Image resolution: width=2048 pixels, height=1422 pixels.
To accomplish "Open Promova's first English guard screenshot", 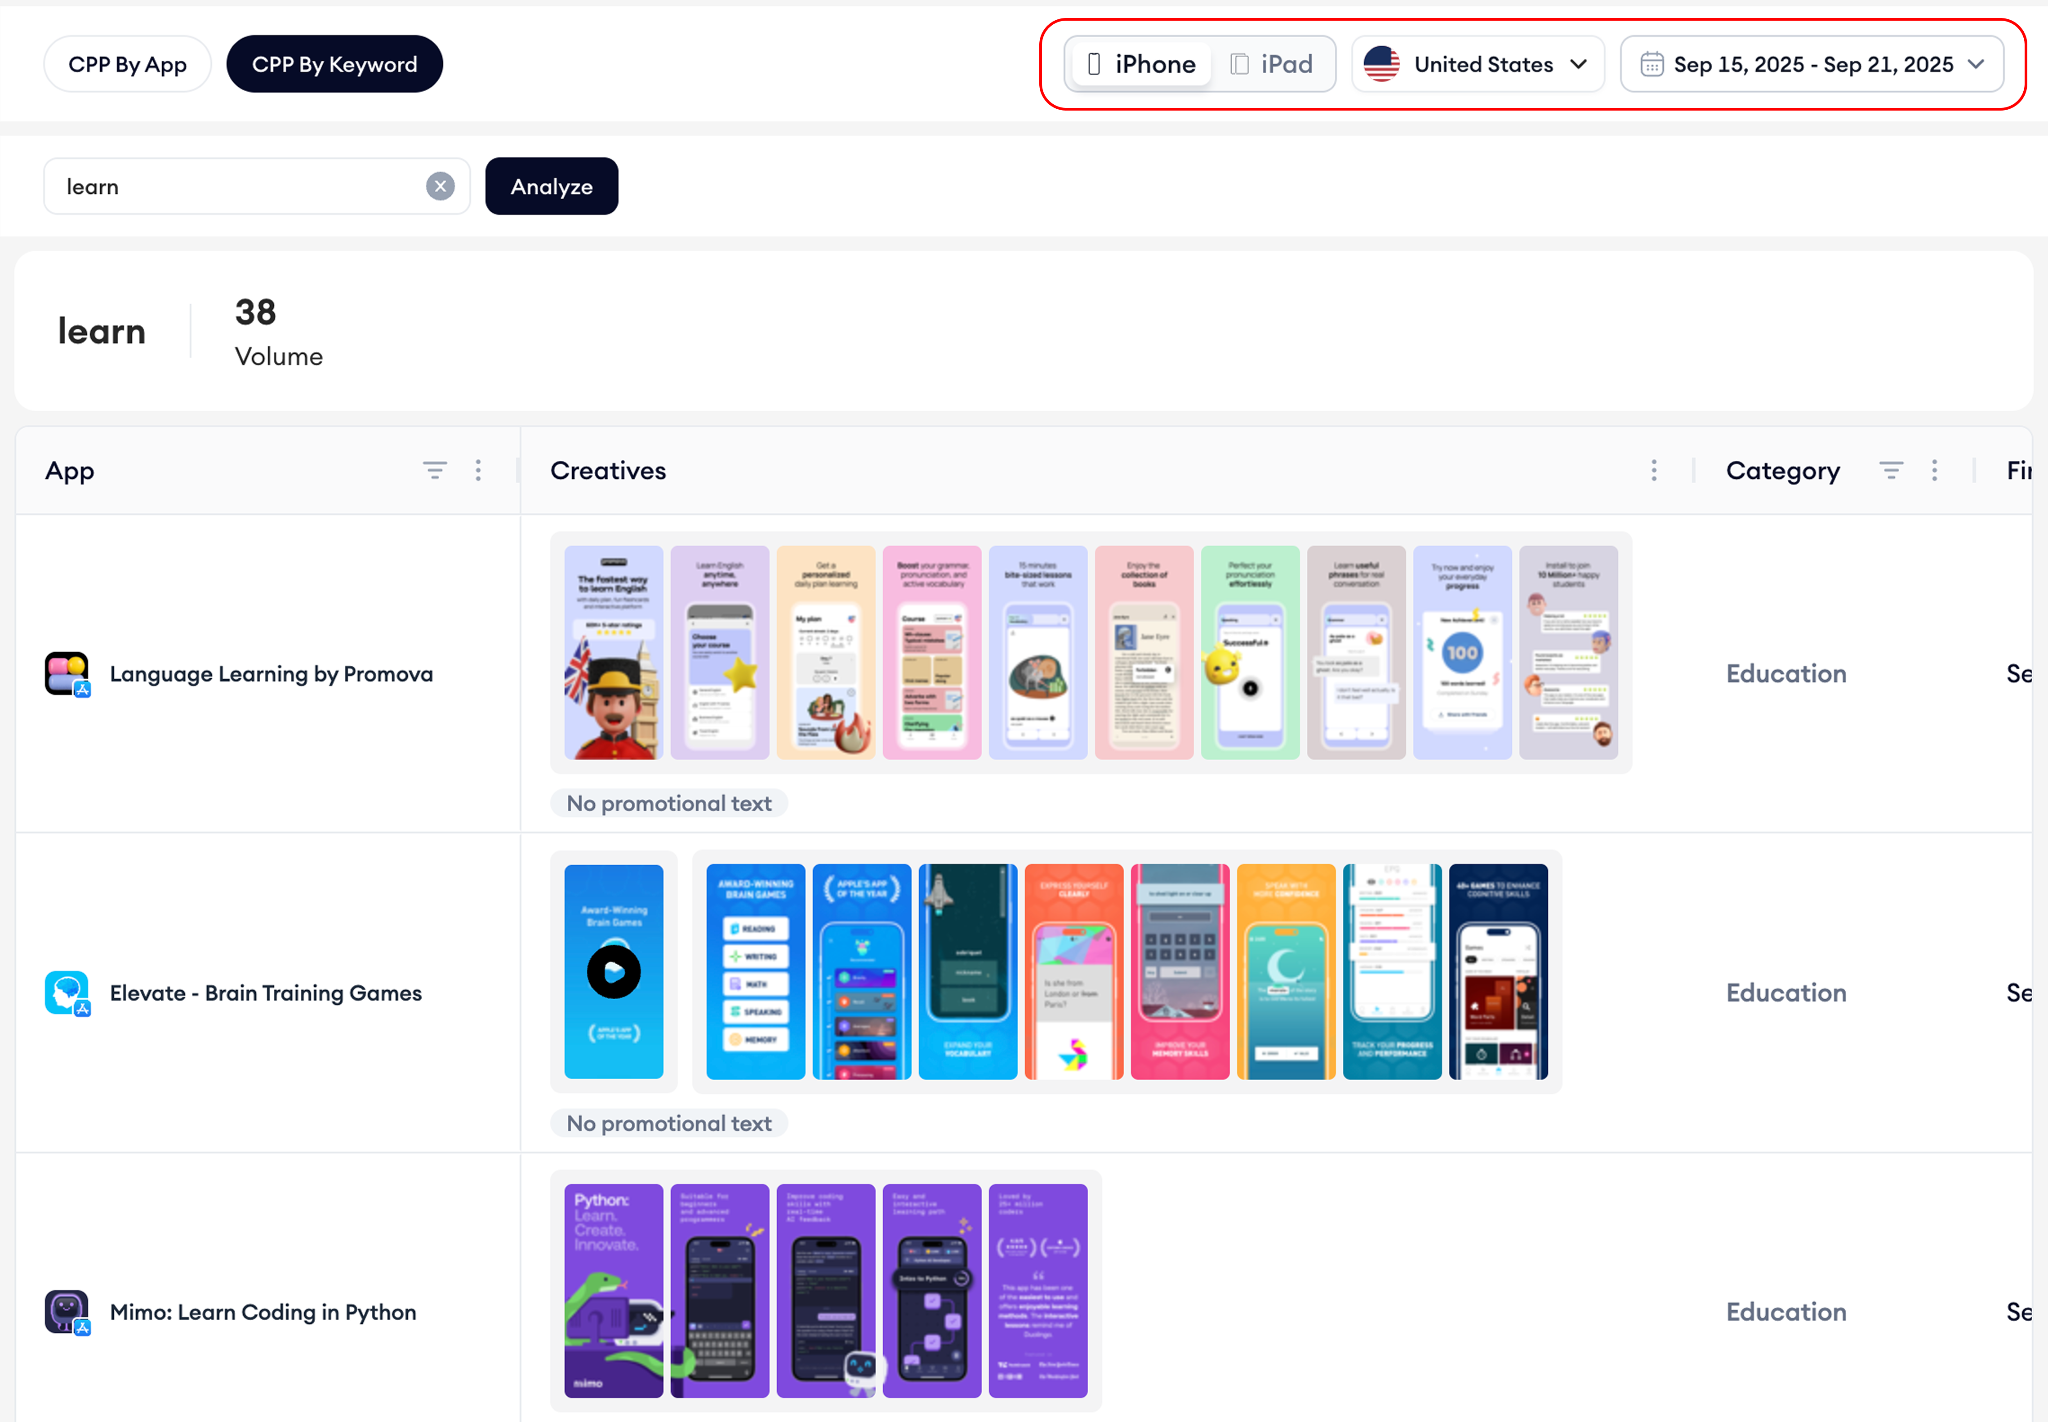I will click(x=613, y=652).
